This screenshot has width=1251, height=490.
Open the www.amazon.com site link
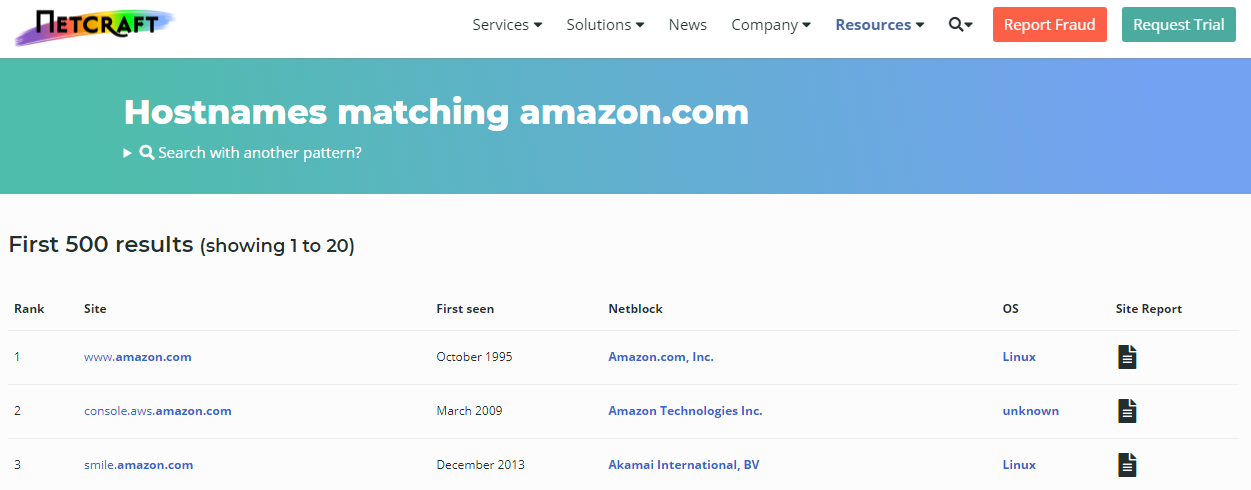pyautogui.click(x=138, y=357)
